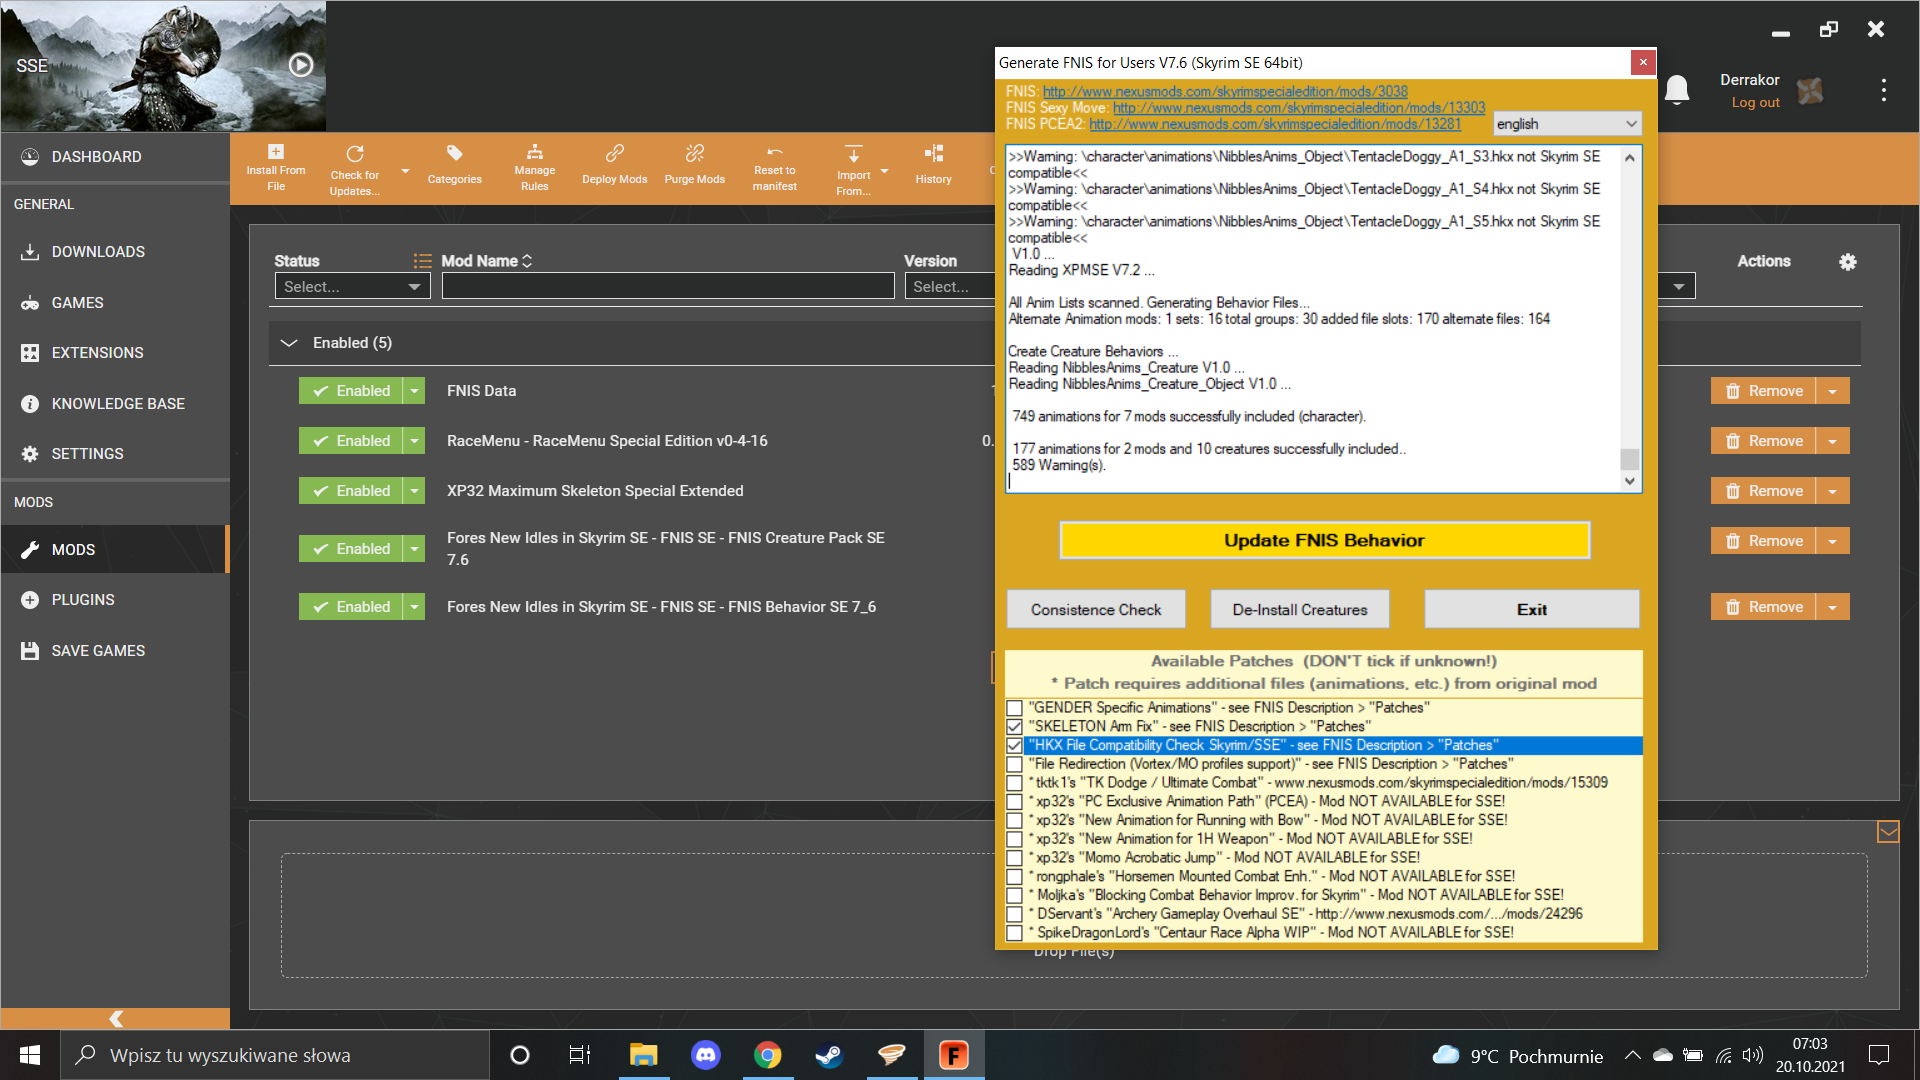
Task: Tick the tktk1's TK Dodge patch
Action: [x=1014, y=783]
